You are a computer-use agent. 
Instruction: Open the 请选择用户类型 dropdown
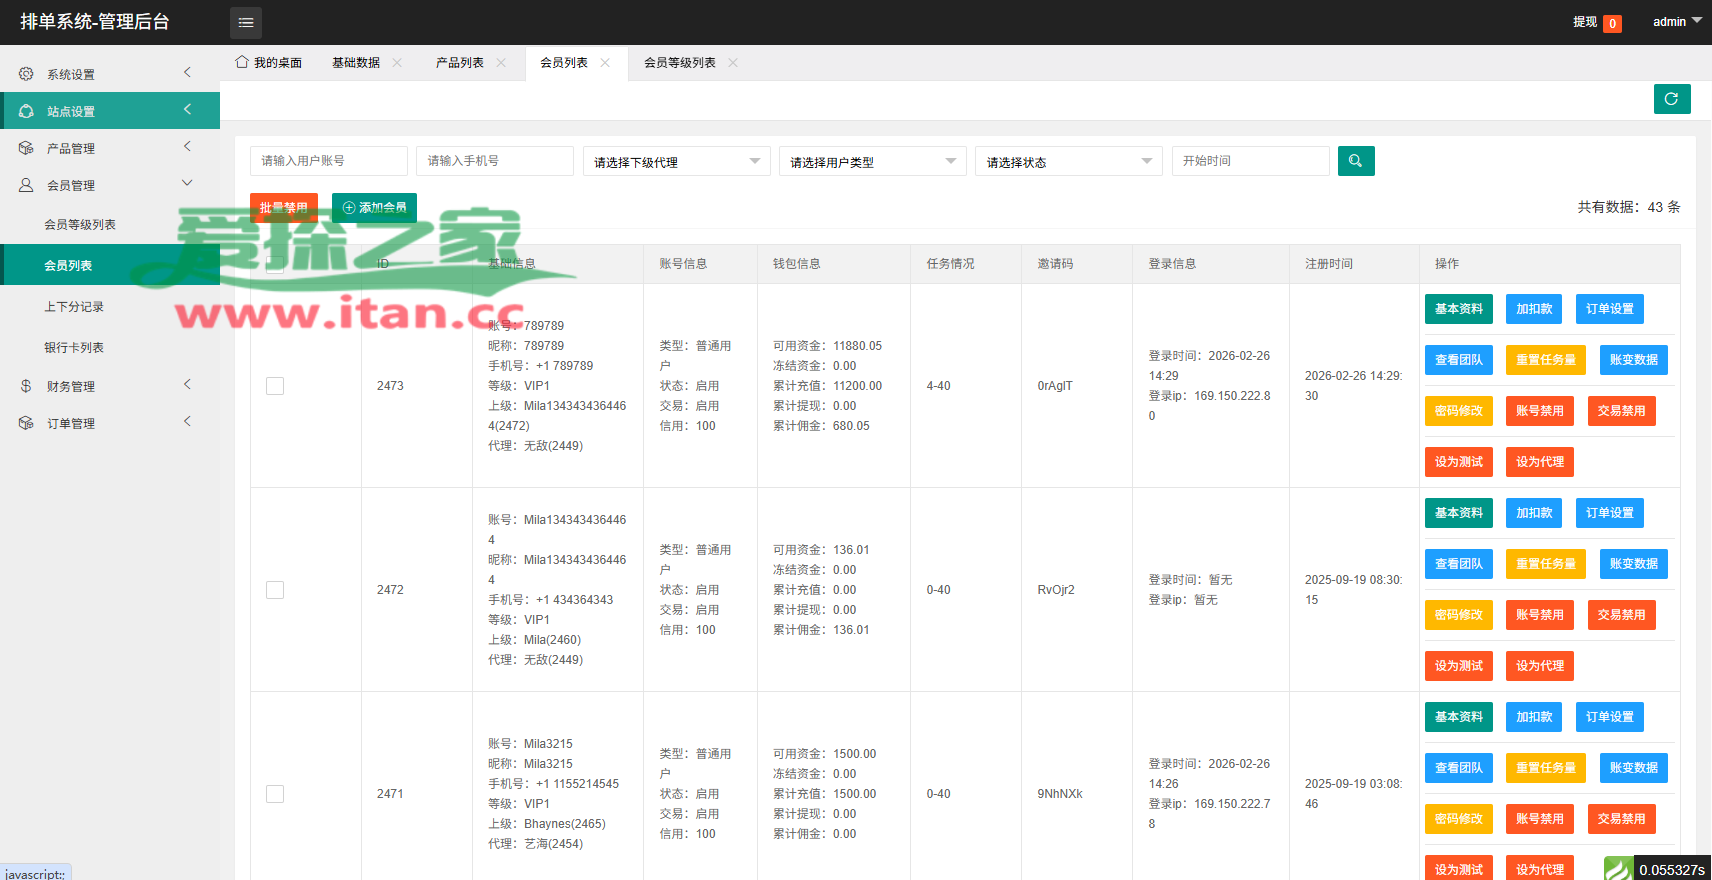pyautogui.click(x=872, y=161)
